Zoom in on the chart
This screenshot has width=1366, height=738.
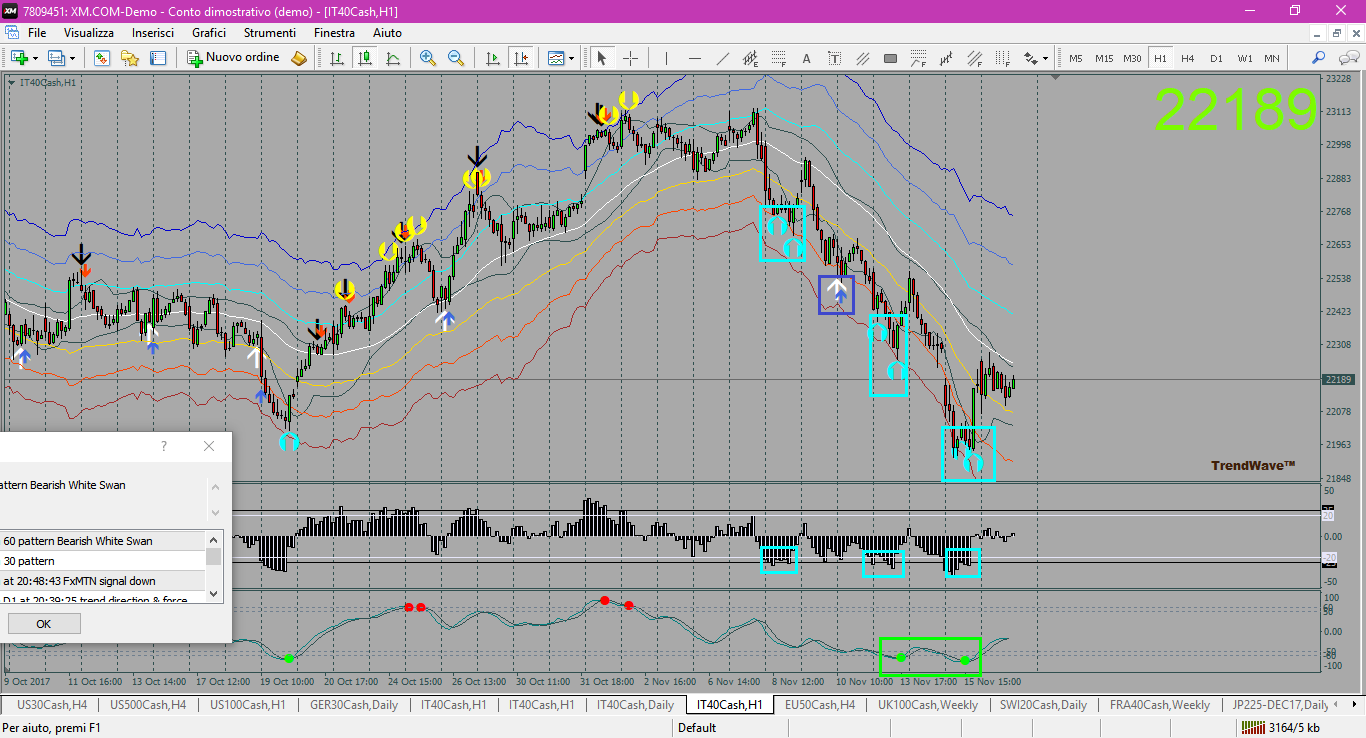[x=428, y=58]
